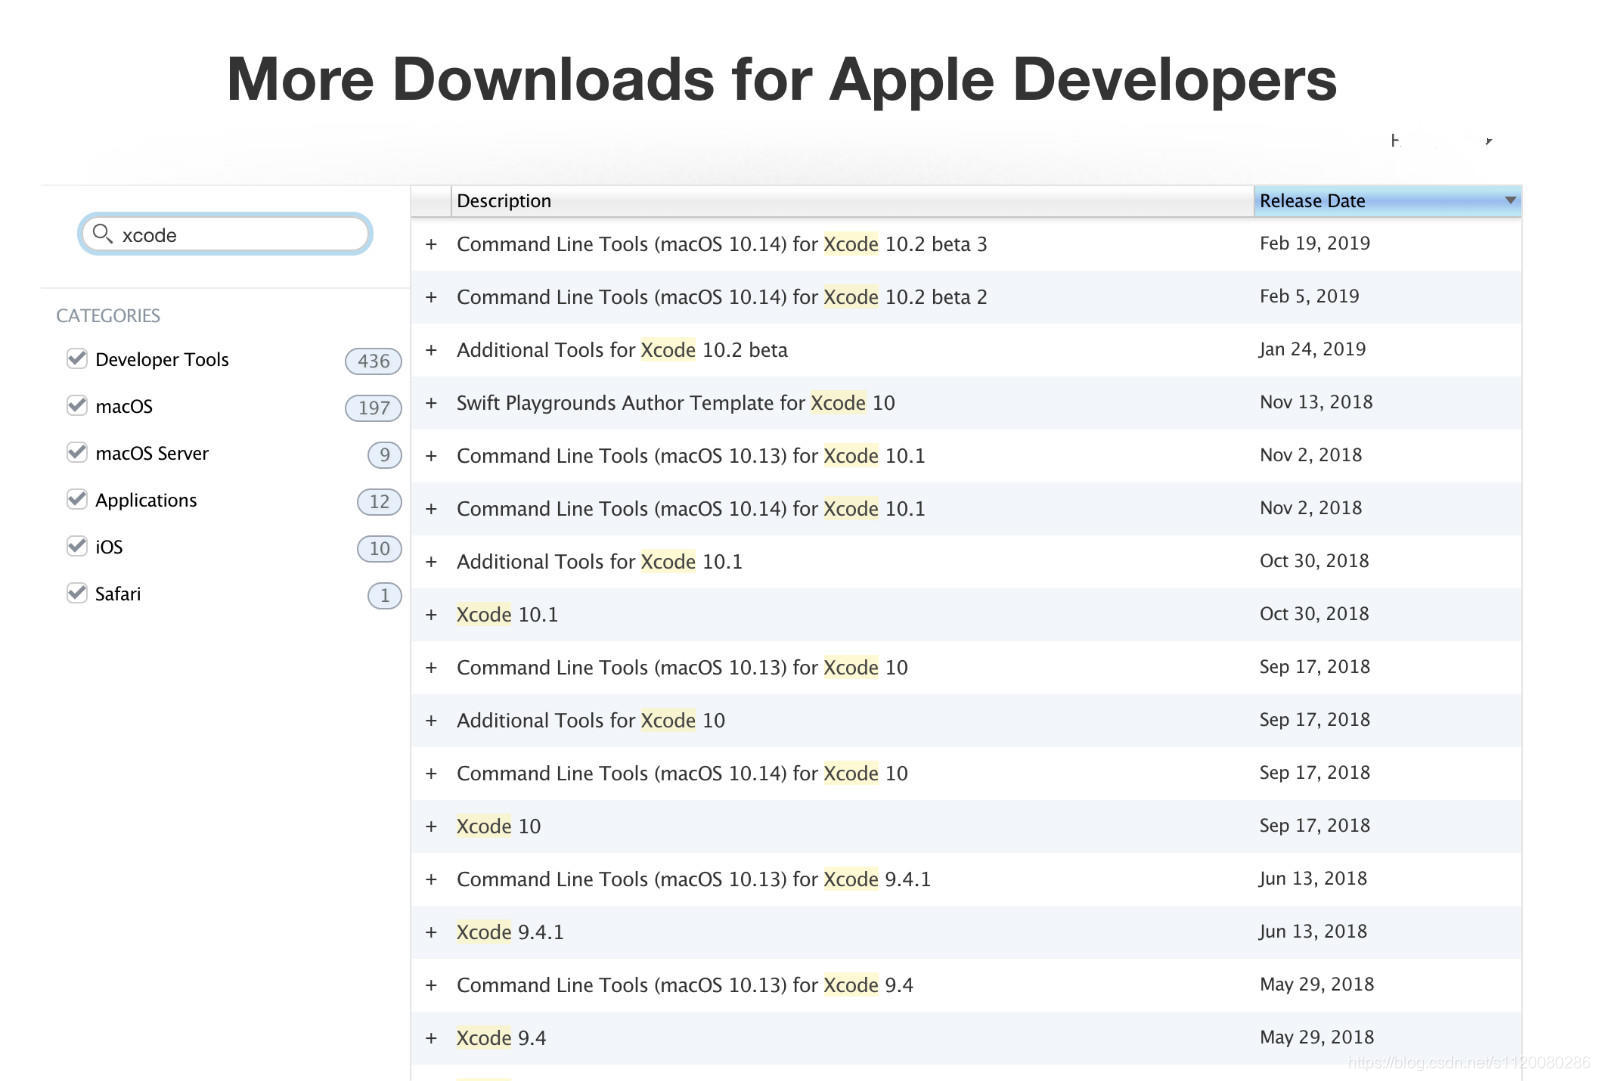The width and height of the screenshot is (1600, 1081).
Task: Click 'Additional Tools for Xcode 10.2 beta' text
Action: click(622, 350)
